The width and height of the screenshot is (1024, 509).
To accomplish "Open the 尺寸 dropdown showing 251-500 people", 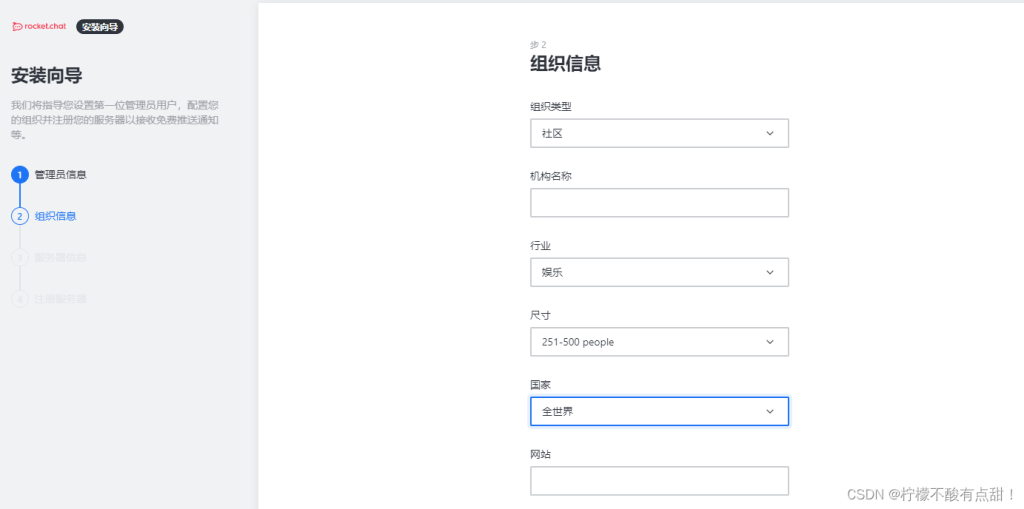I will (x=660, y=342).
